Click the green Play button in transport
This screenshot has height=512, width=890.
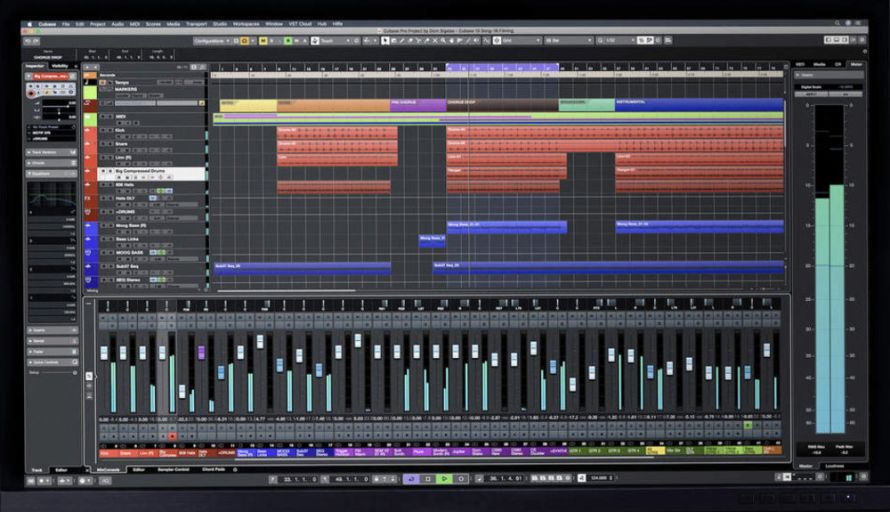[x=444, y=479]
